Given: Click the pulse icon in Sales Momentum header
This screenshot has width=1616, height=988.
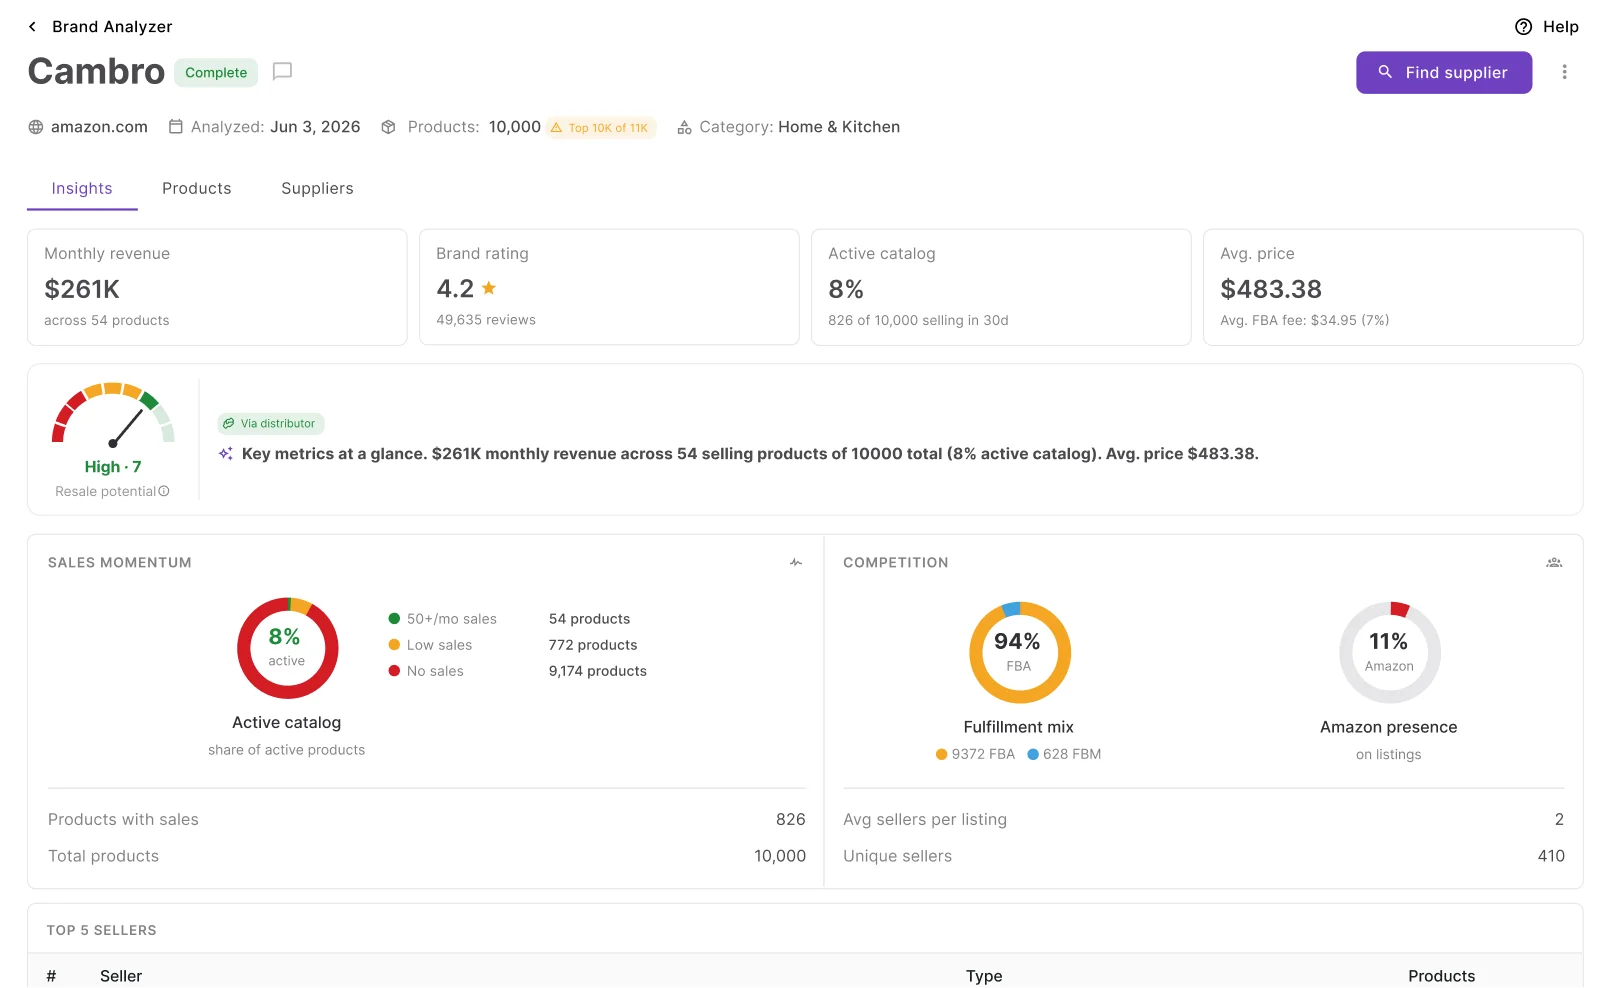Looking at the screenshot, I should [796, 563].
